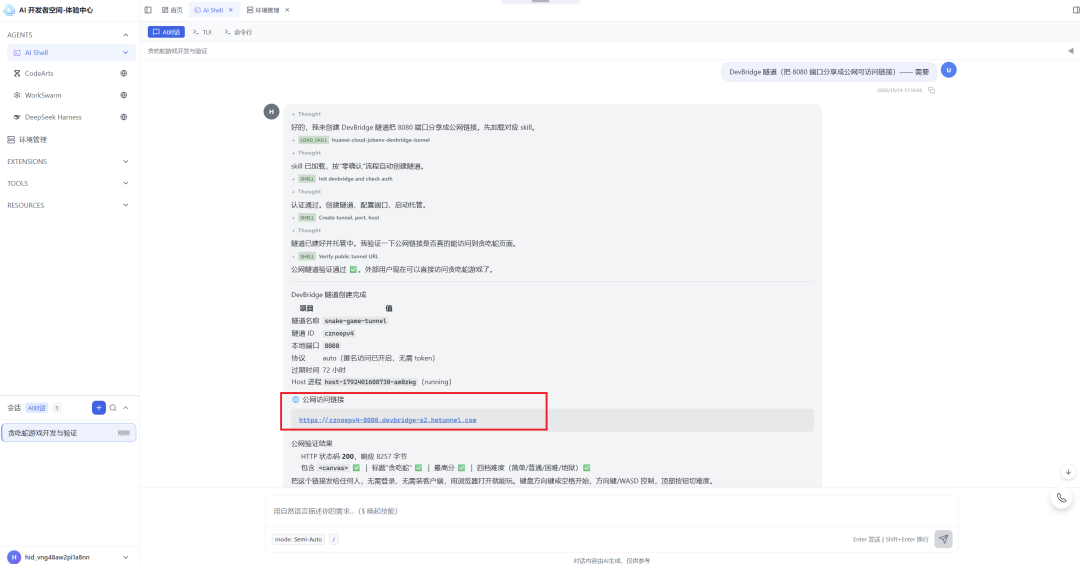This screenshot has width=1080, height=564.
Task: Select the CodeArts agent
Action: click(x=39, y=73)
